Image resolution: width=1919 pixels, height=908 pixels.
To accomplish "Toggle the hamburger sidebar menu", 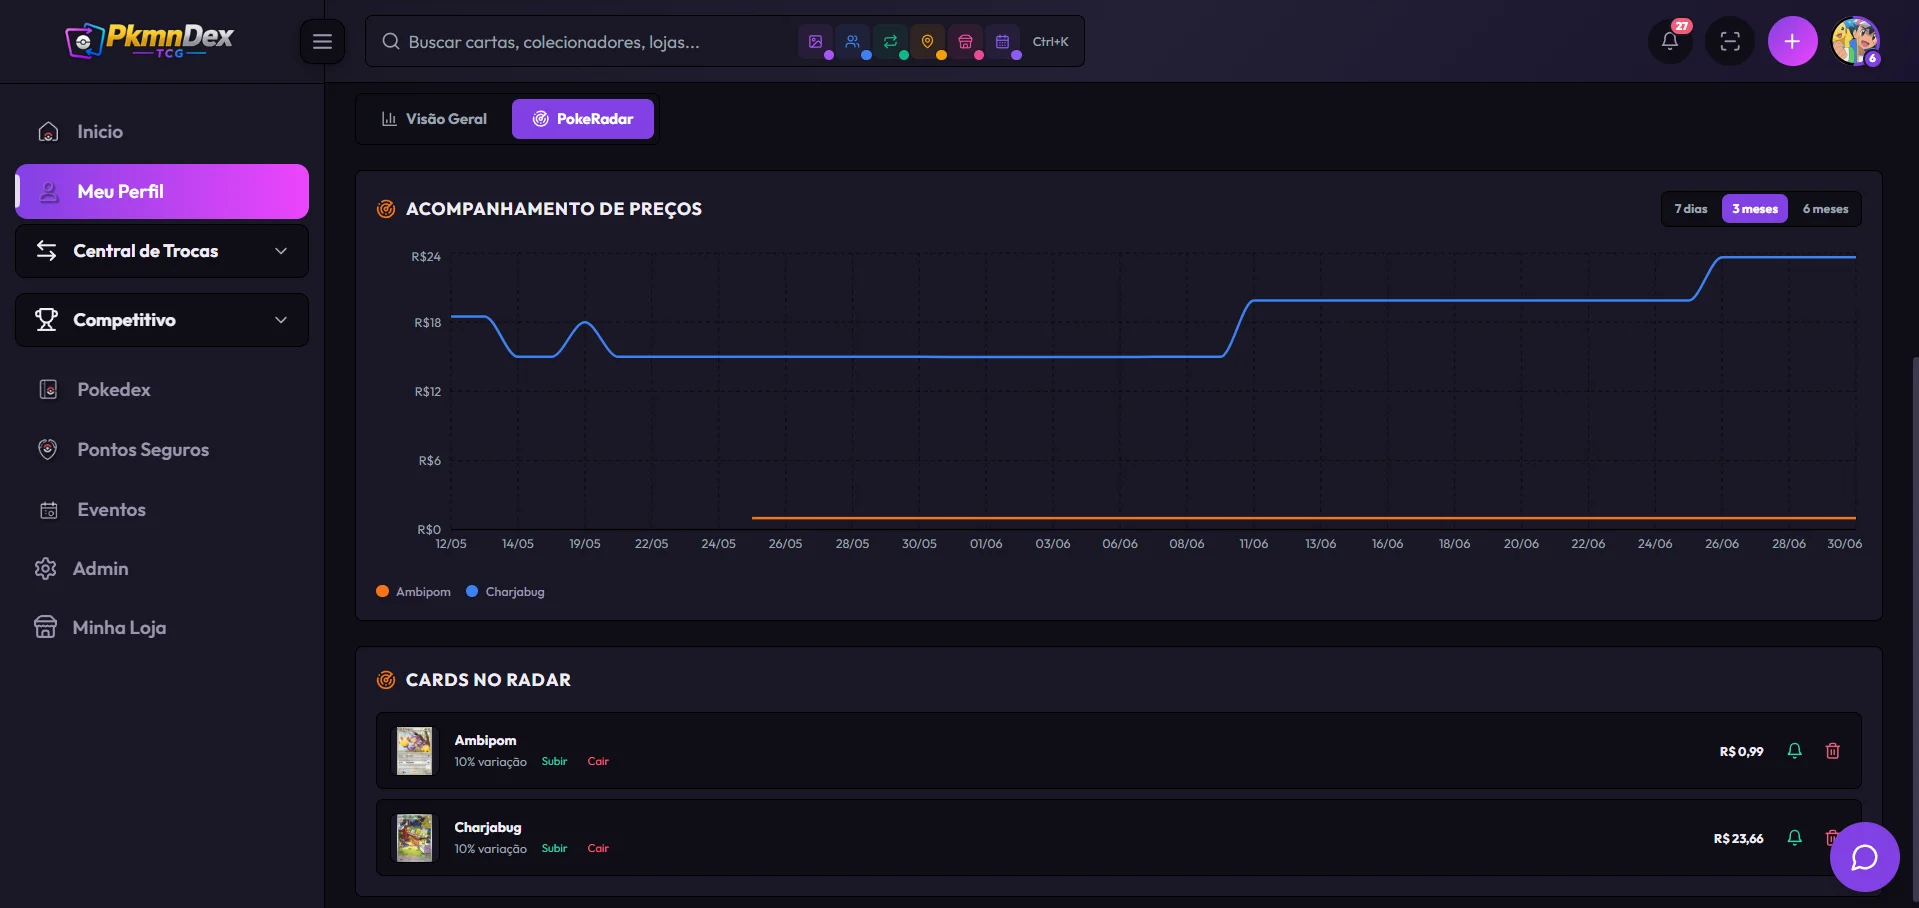I will [322, 41].
